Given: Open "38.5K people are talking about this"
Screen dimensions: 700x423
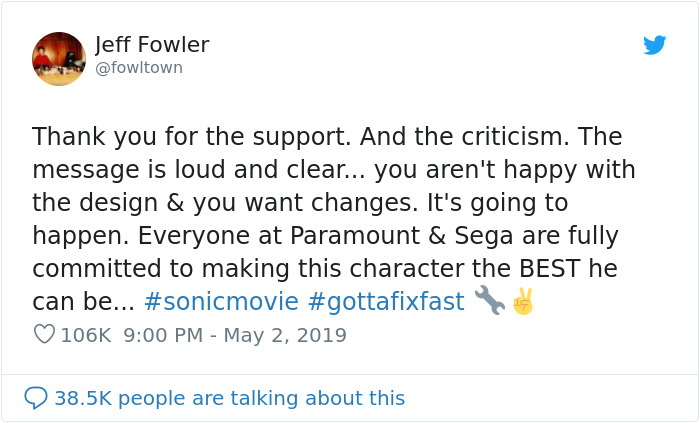Looking at the screenshot, I should point(229,398).
